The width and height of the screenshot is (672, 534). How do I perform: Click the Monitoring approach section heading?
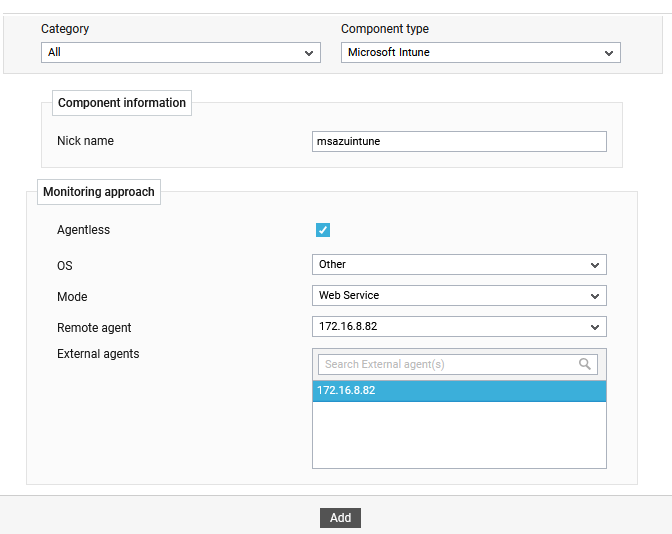[x=99, y=192]
